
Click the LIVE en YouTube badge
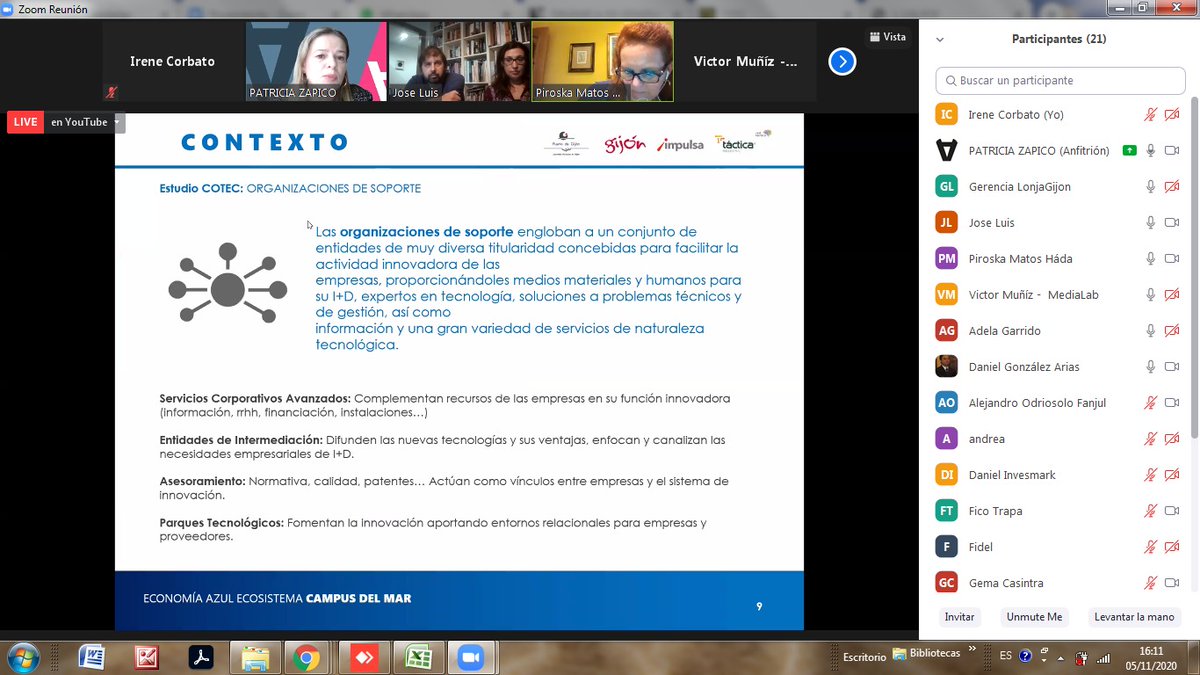tap(24, 121)
